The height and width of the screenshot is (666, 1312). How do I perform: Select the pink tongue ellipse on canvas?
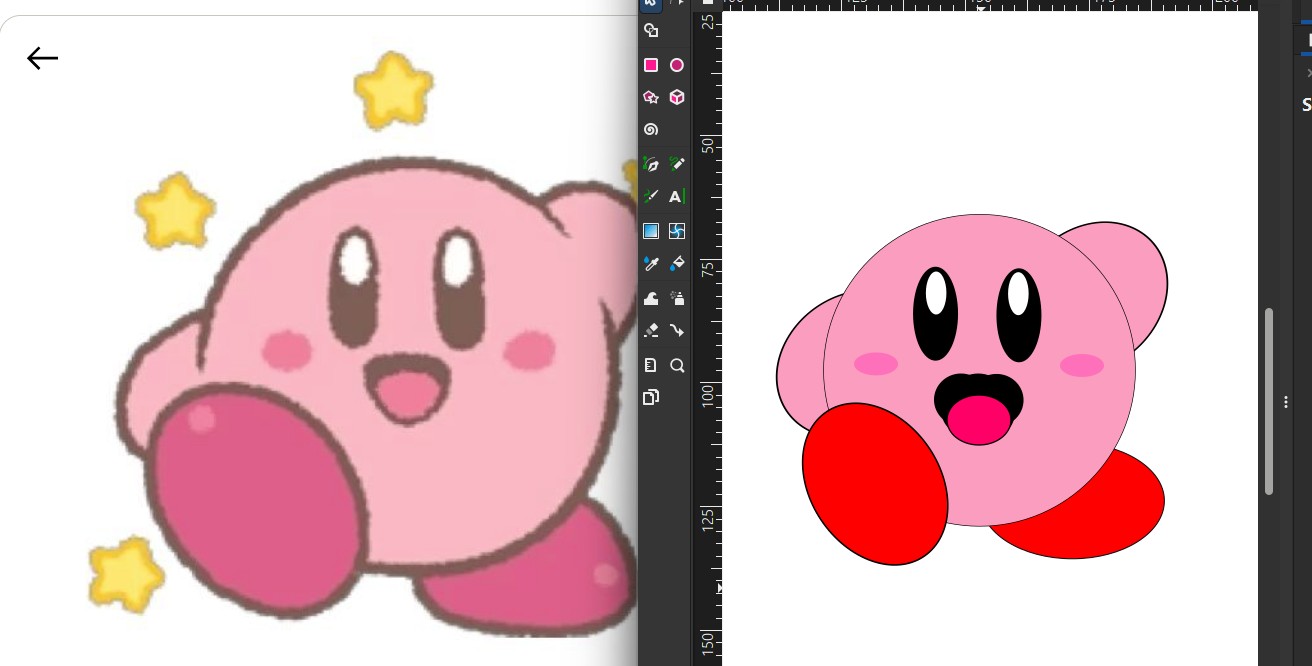(979, 420)
